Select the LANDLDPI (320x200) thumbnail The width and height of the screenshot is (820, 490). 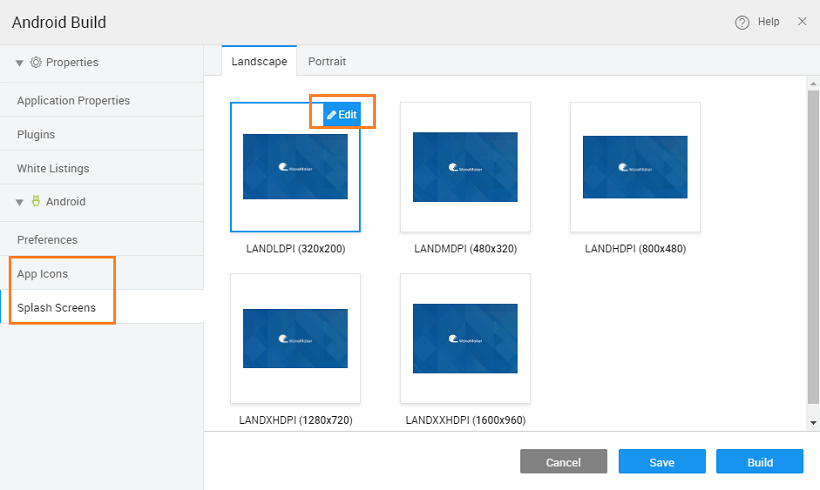295,168
